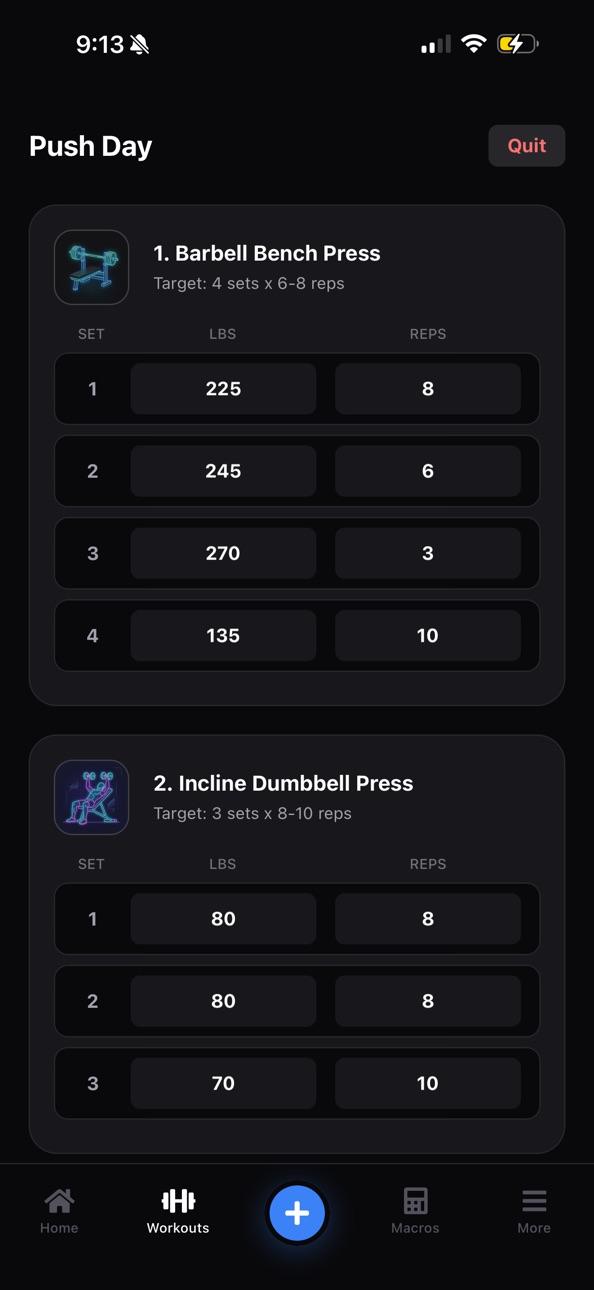
Task: Edit incline press set 3 reps 10
Action: click(428, 1083)
